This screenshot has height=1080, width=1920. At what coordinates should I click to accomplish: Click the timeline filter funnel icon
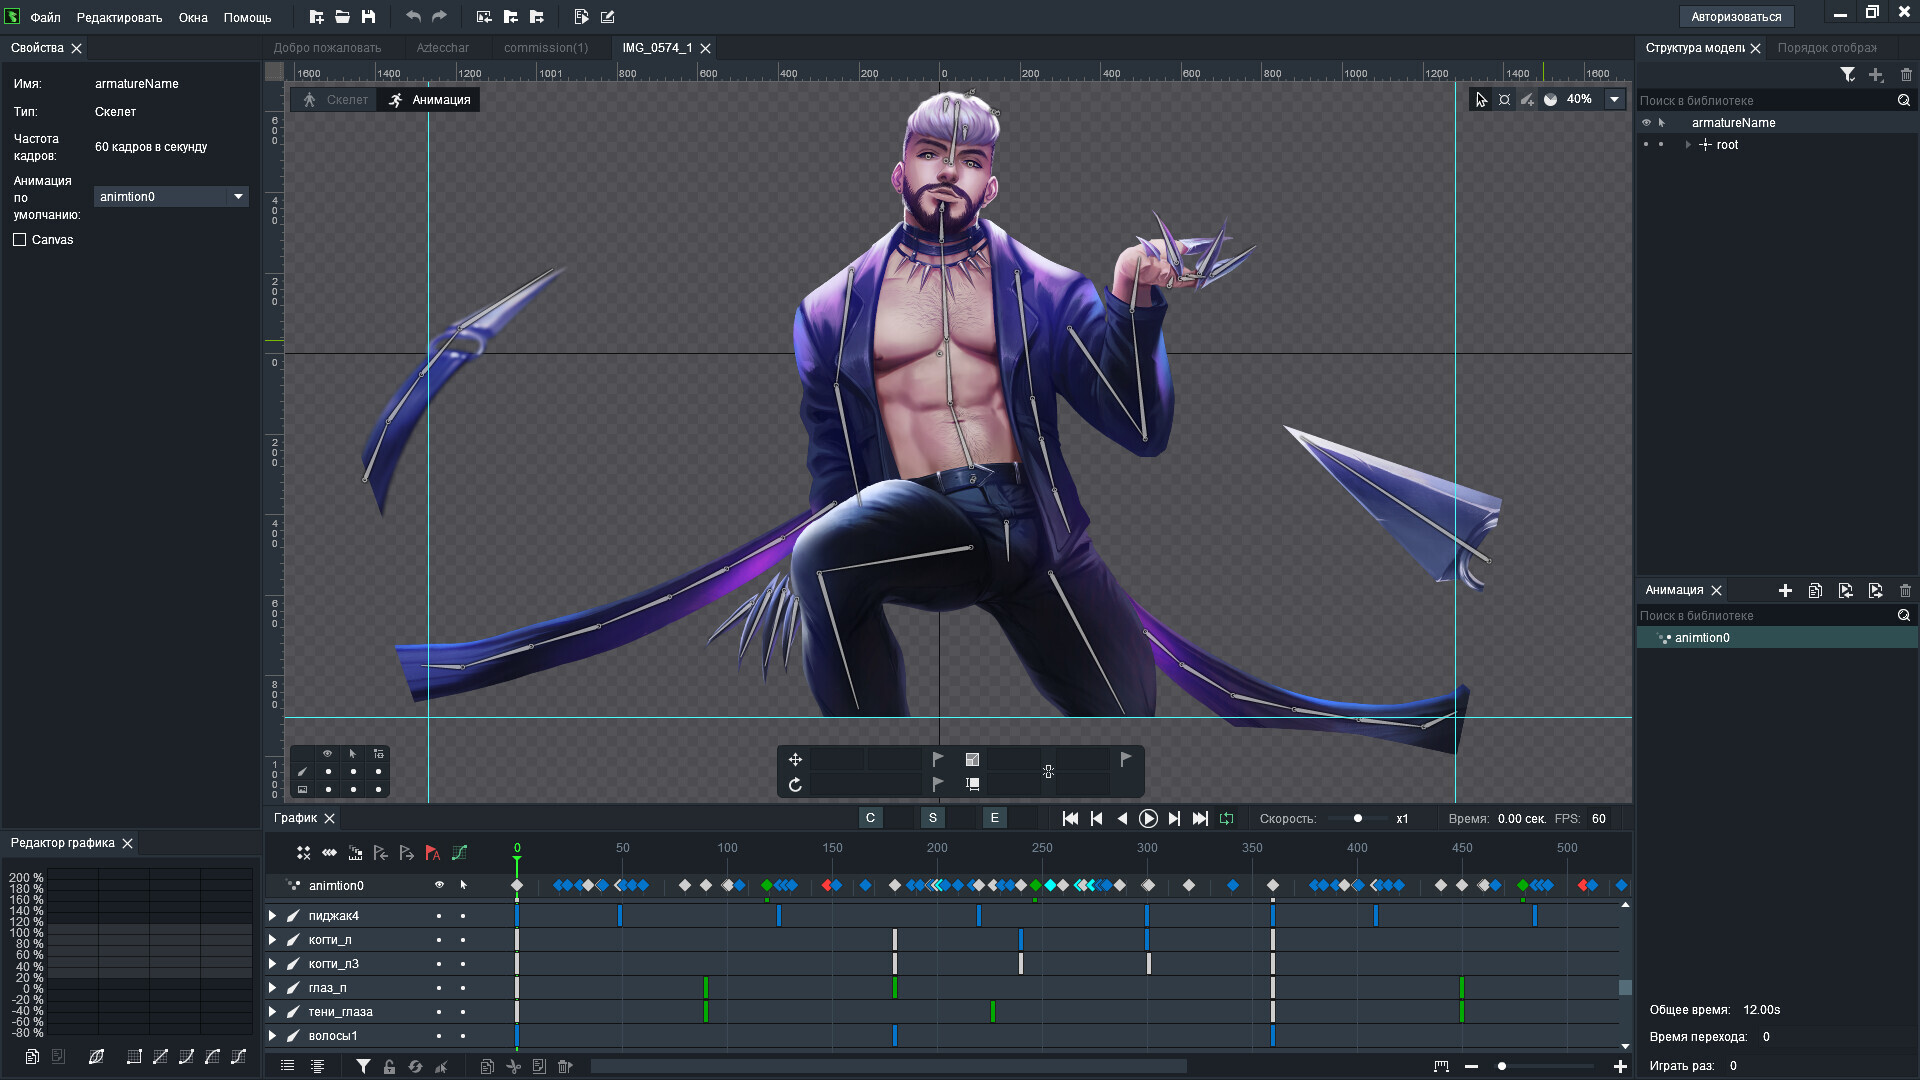pos(363,1067)
